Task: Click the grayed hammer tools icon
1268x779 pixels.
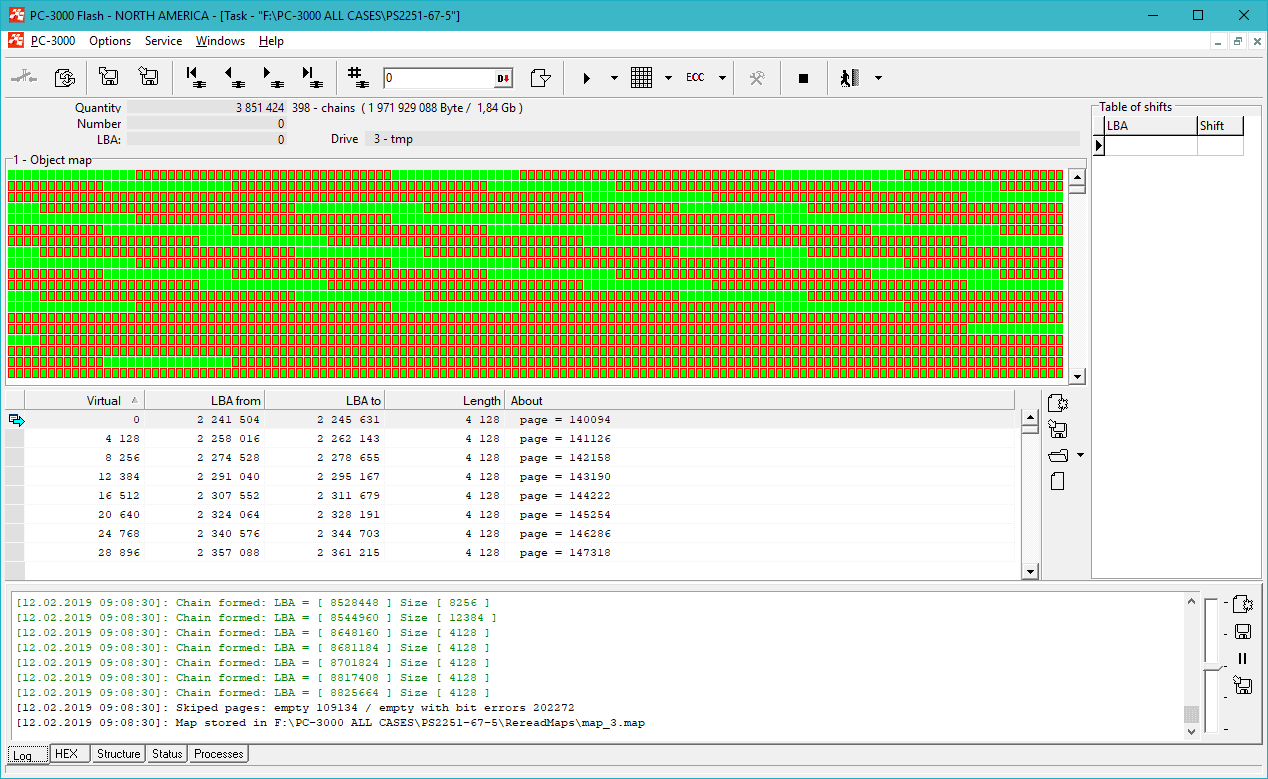Action: coord(757,78)
